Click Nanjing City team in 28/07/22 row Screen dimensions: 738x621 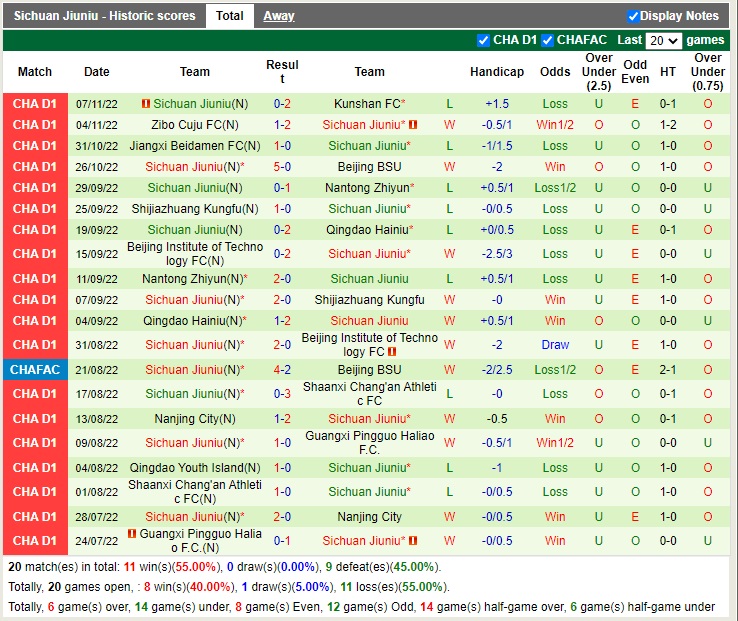pos(369,517)
